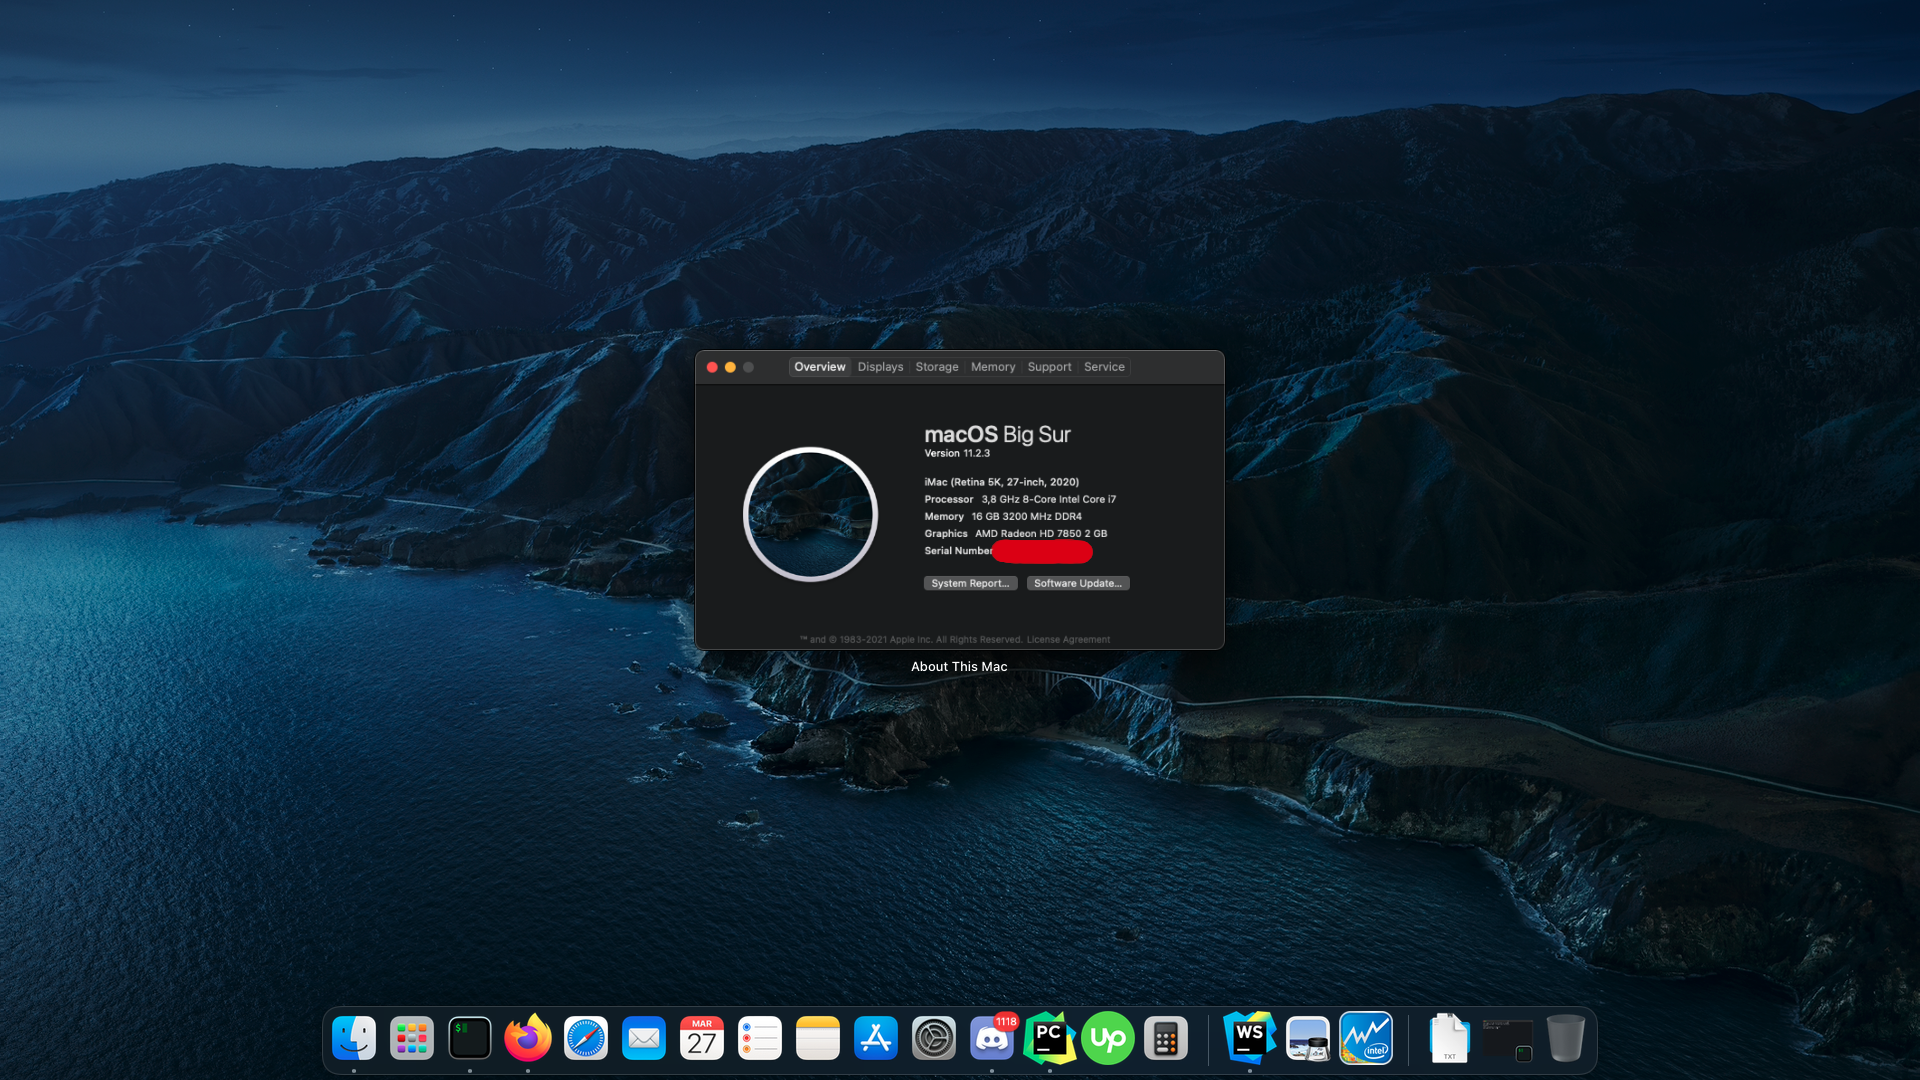This screenshot has height=1080, width=1920.
Task: Open Calculator from the dock
Action: pos(1165,1038)
